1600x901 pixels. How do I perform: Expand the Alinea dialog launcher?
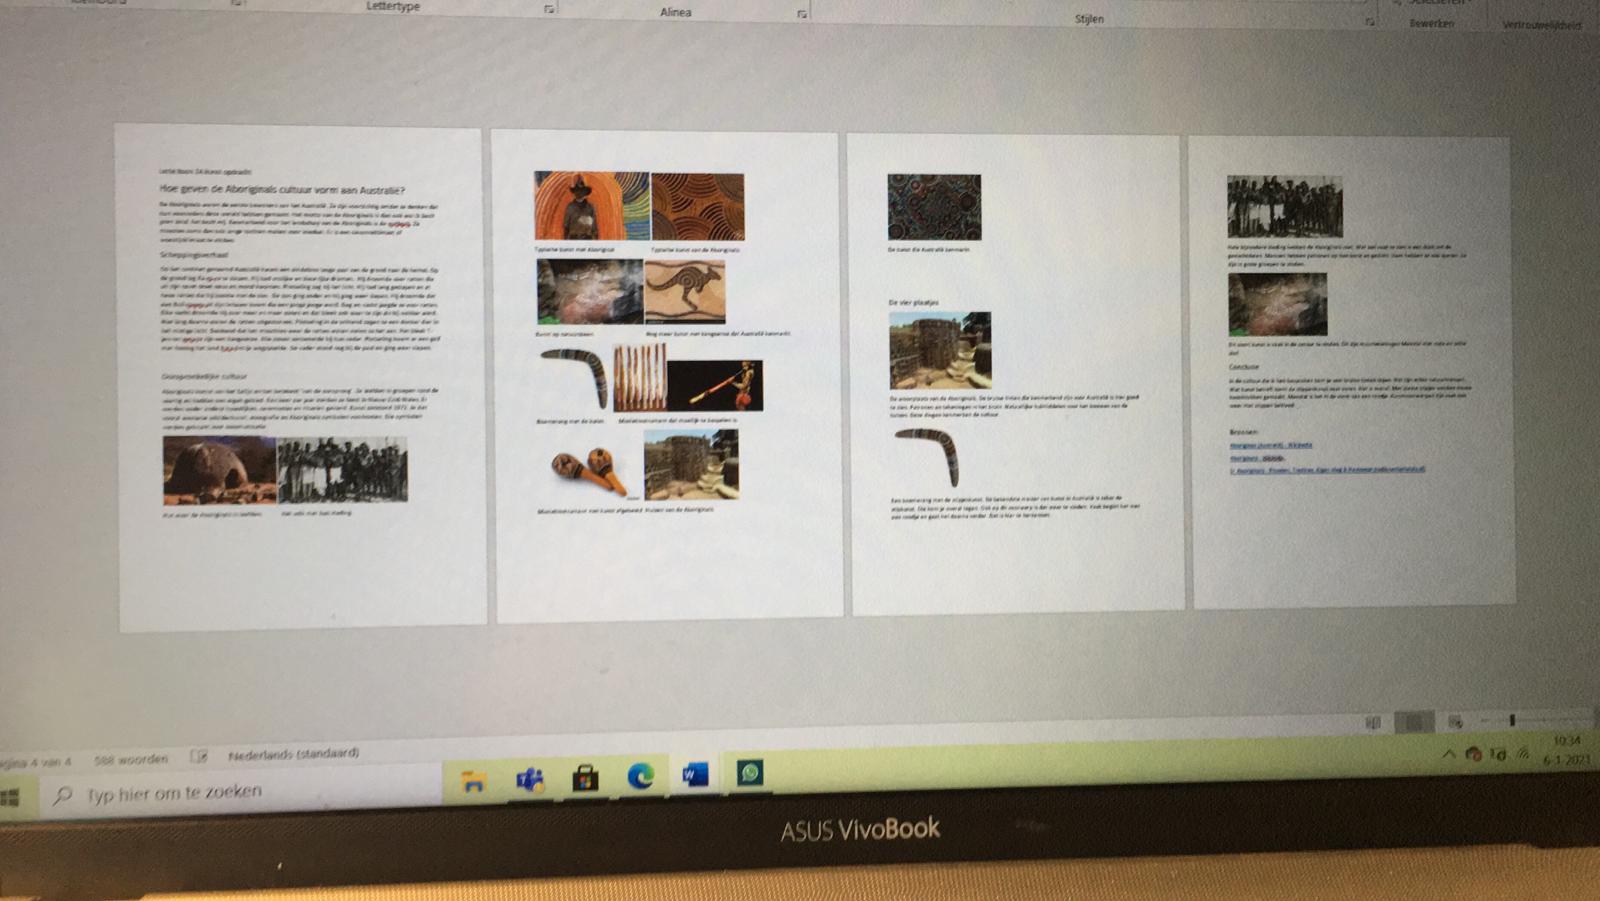[801, 14]
